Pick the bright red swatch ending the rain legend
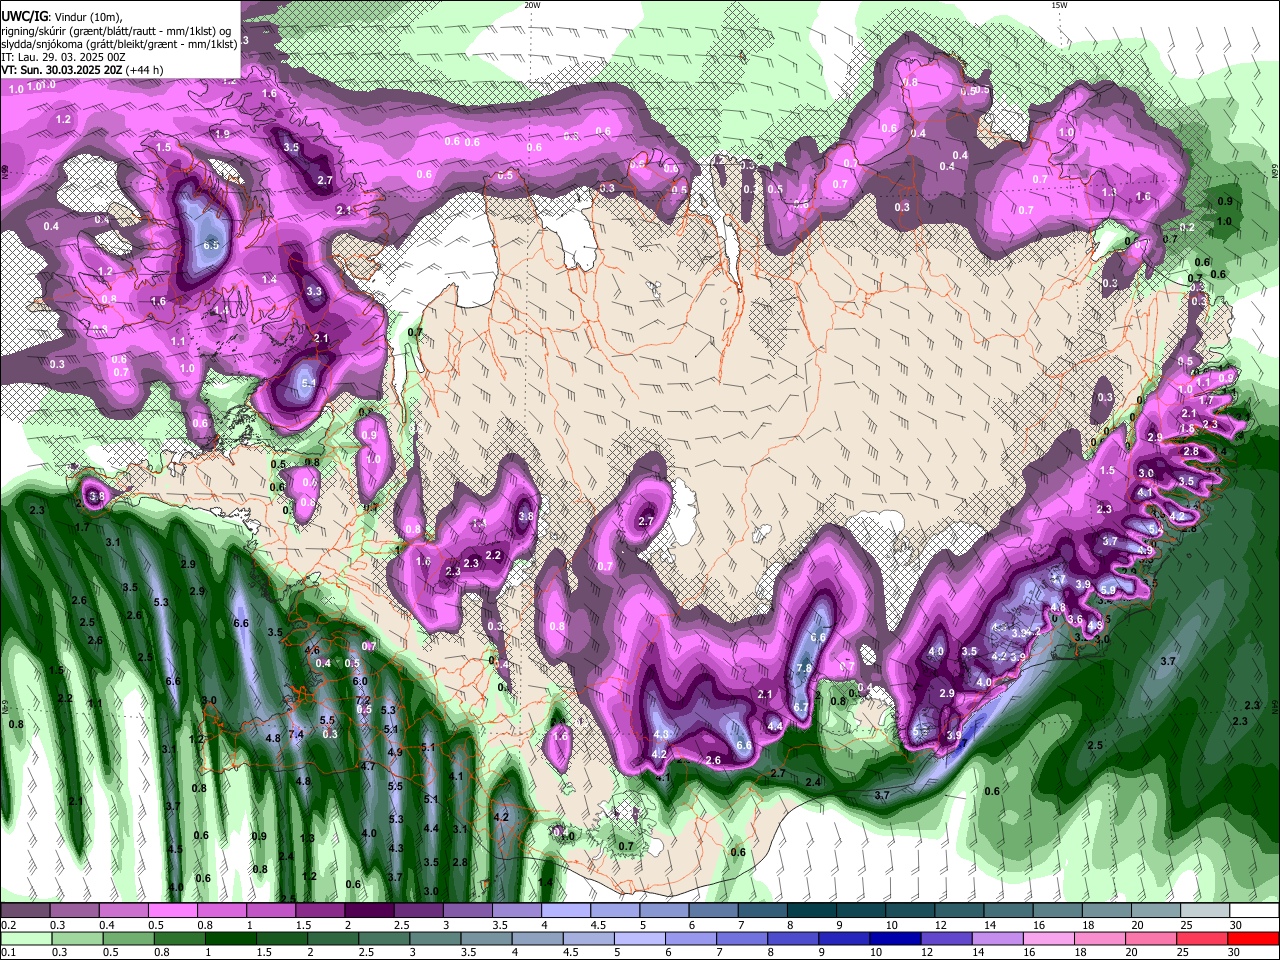The width and height of the screenshot is (1280, 960). [x=1253, y=939]
